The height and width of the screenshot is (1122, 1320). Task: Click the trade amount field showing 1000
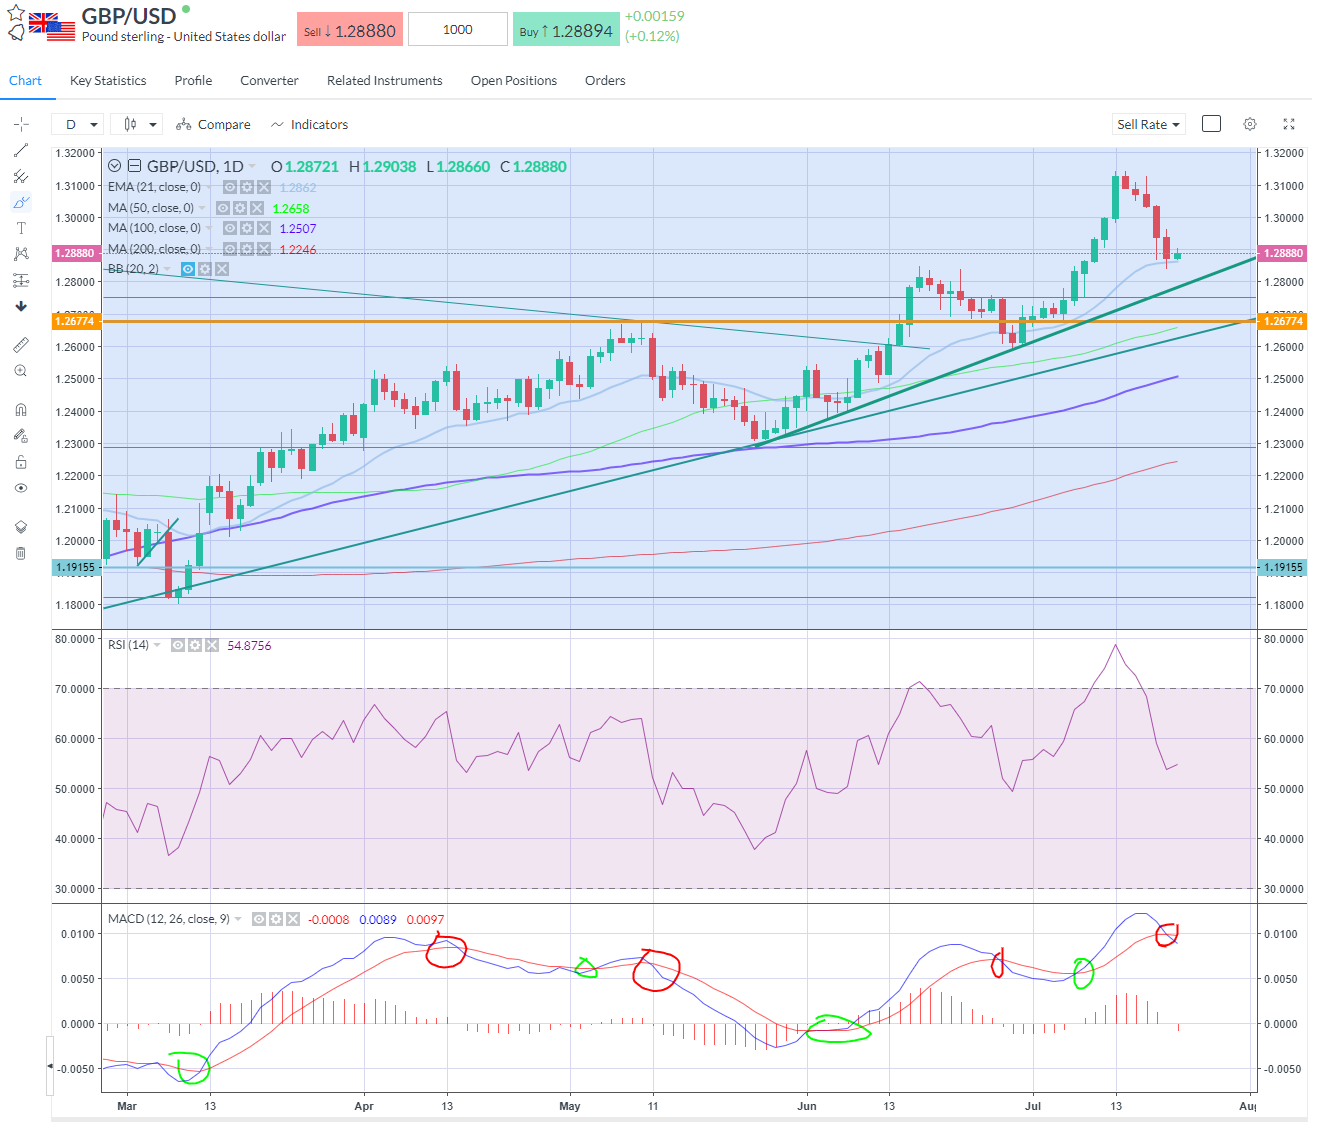pyautogui.click(x=458, y=30)
